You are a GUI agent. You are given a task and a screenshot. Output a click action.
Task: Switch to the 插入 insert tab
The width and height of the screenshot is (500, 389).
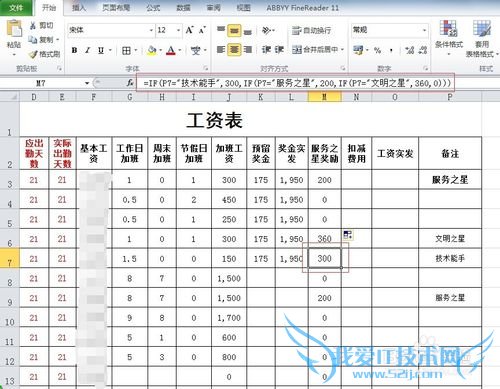[x=79, y=7]
